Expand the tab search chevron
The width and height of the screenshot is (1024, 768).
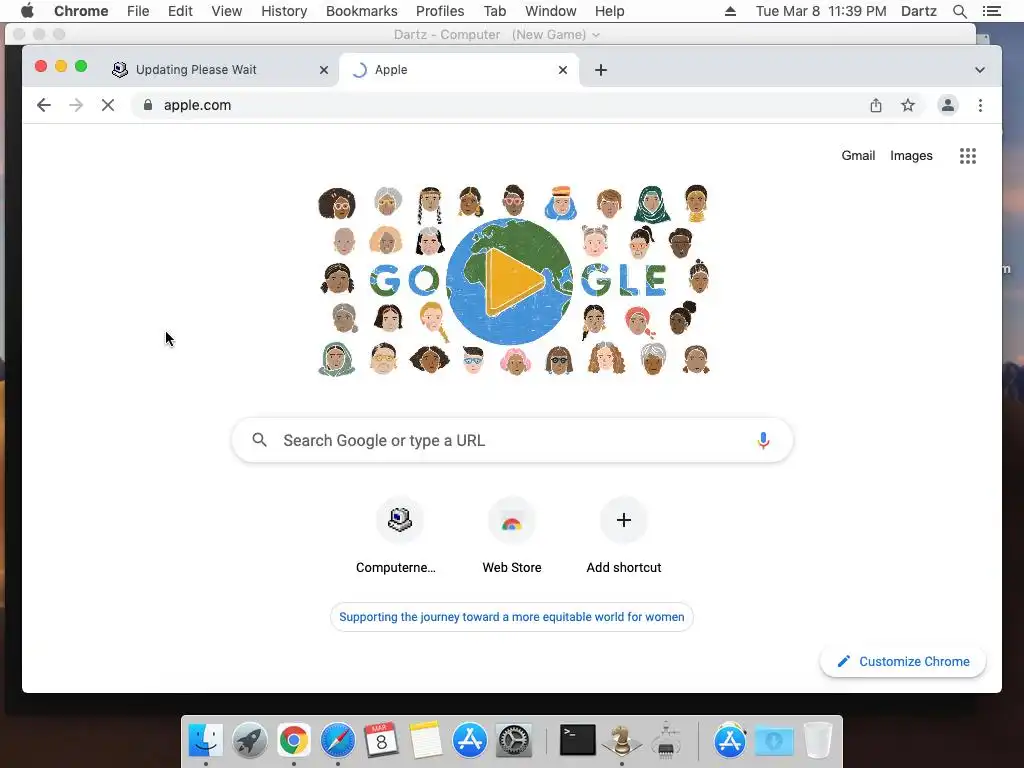click(x=980, y=70)
